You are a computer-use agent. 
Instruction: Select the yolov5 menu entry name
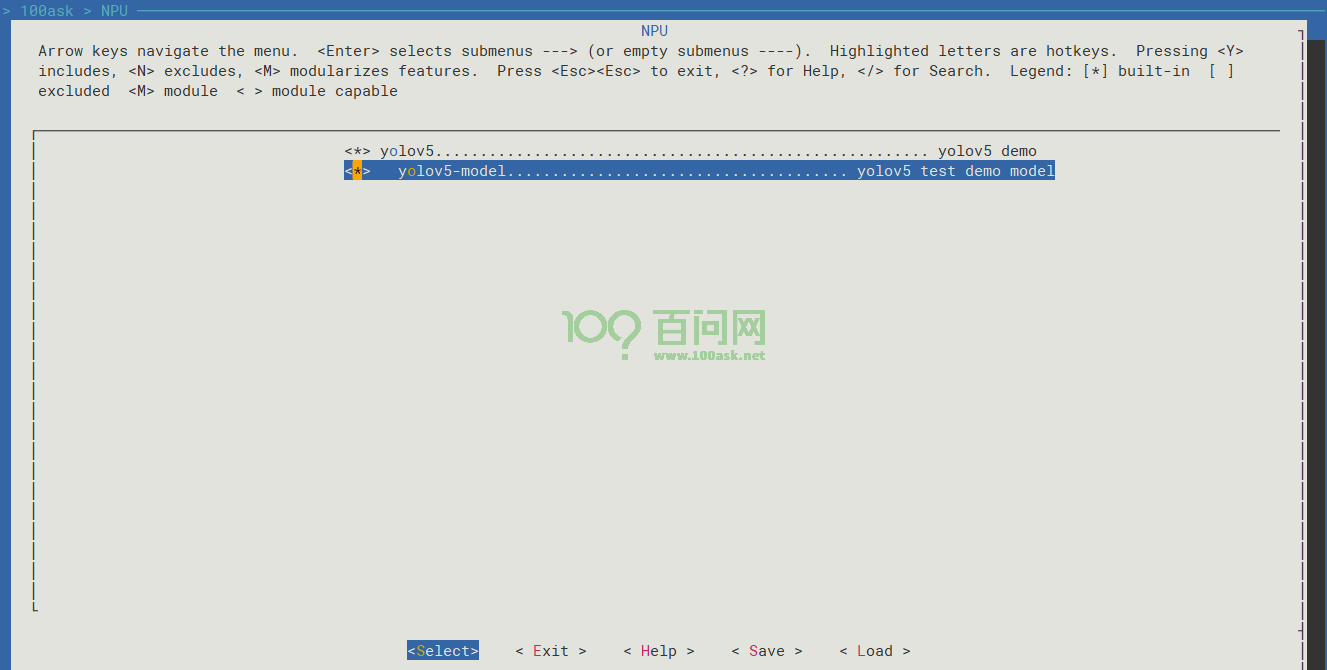click(x=407, y=151)
